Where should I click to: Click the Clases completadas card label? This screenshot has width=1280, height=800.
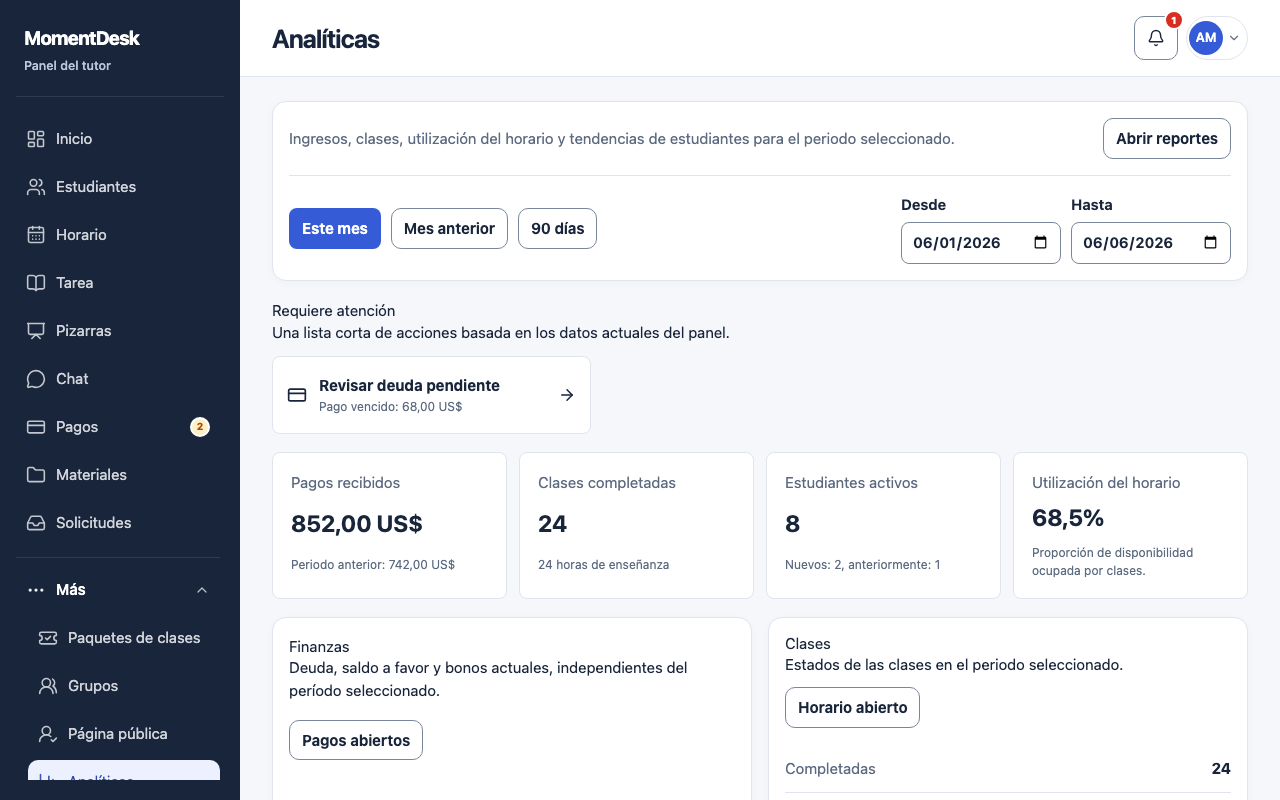coord(607,483)
